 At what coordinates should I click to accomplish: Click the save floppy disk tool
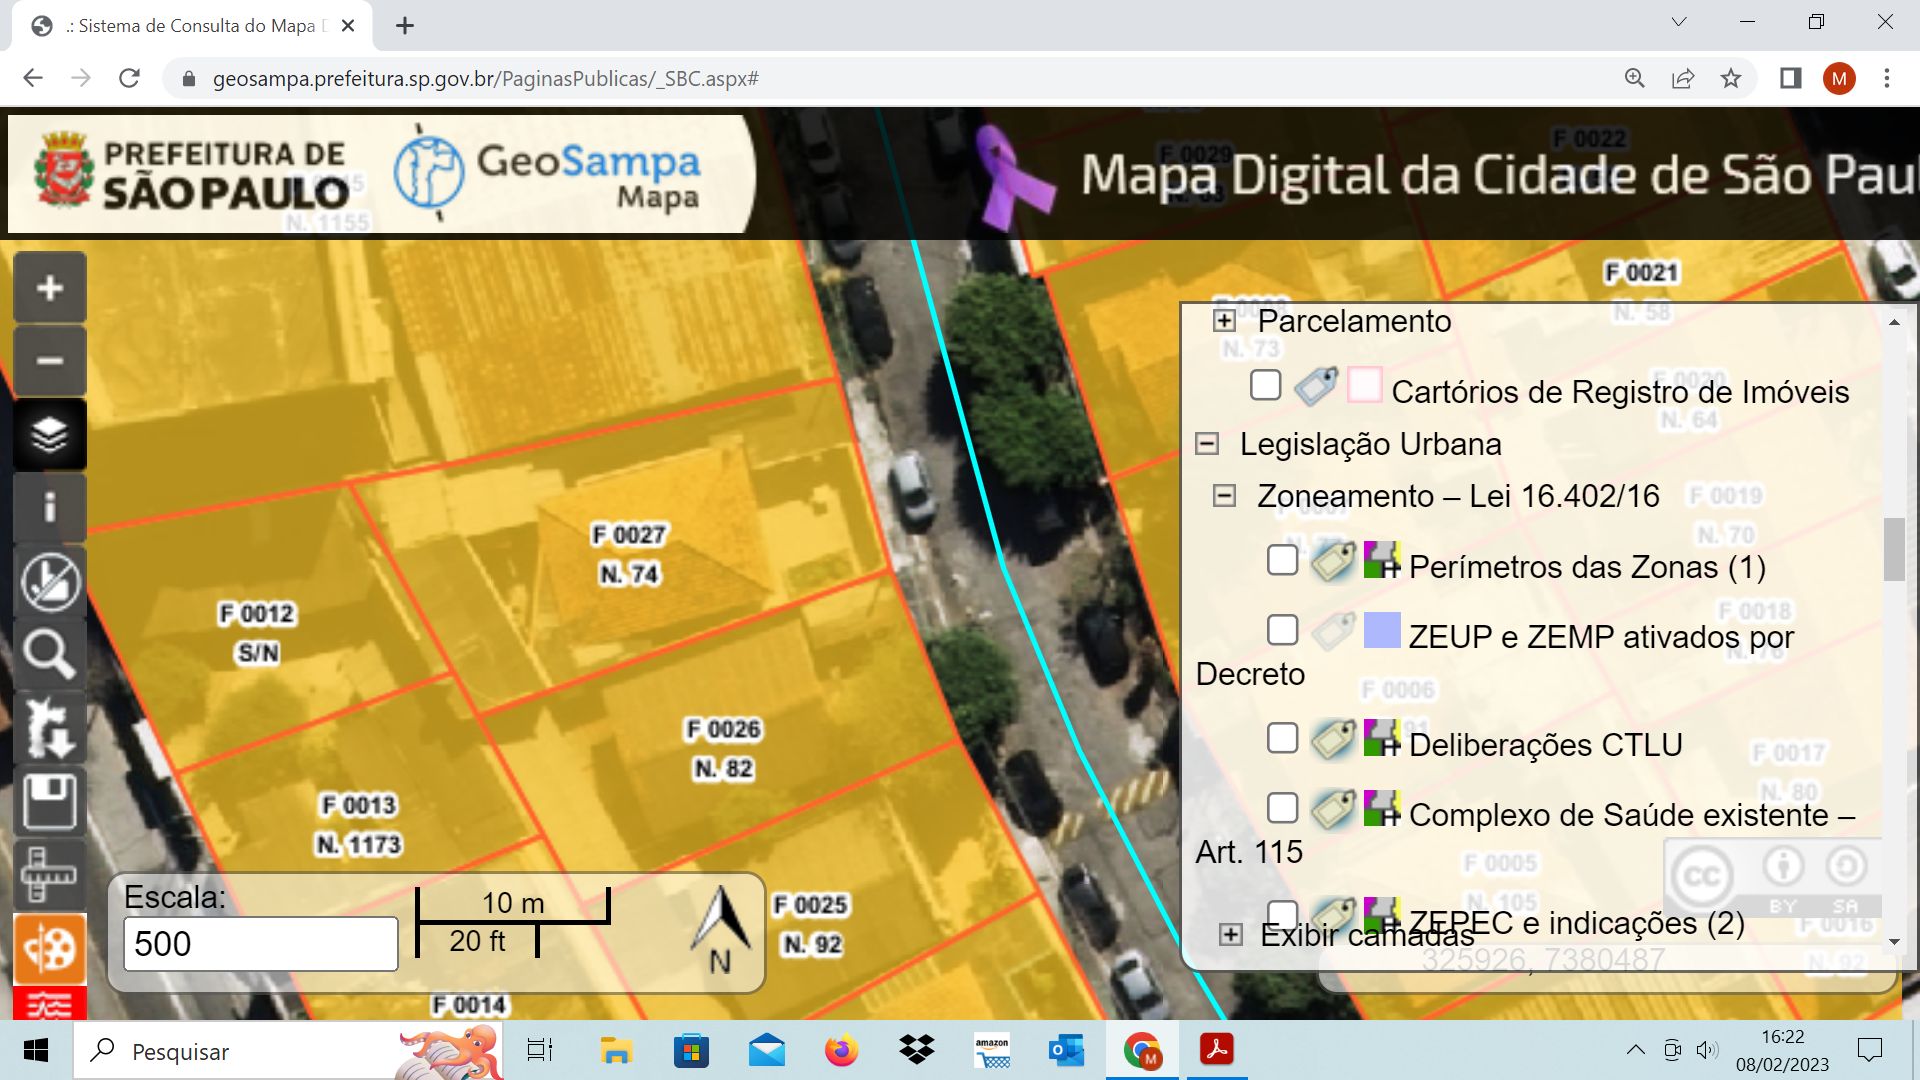pos(50,801)
